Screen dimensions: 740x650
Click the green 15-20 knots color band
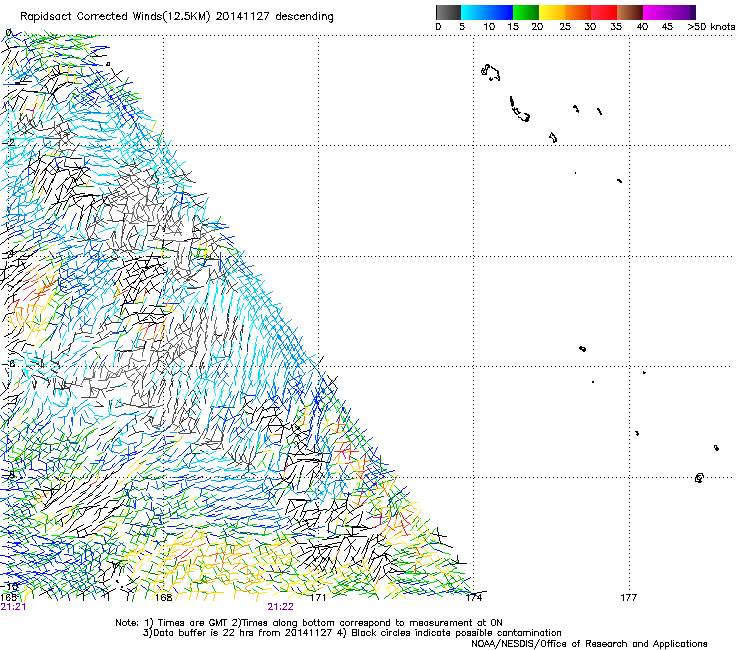pyautogui.click(x=526, y=12)
